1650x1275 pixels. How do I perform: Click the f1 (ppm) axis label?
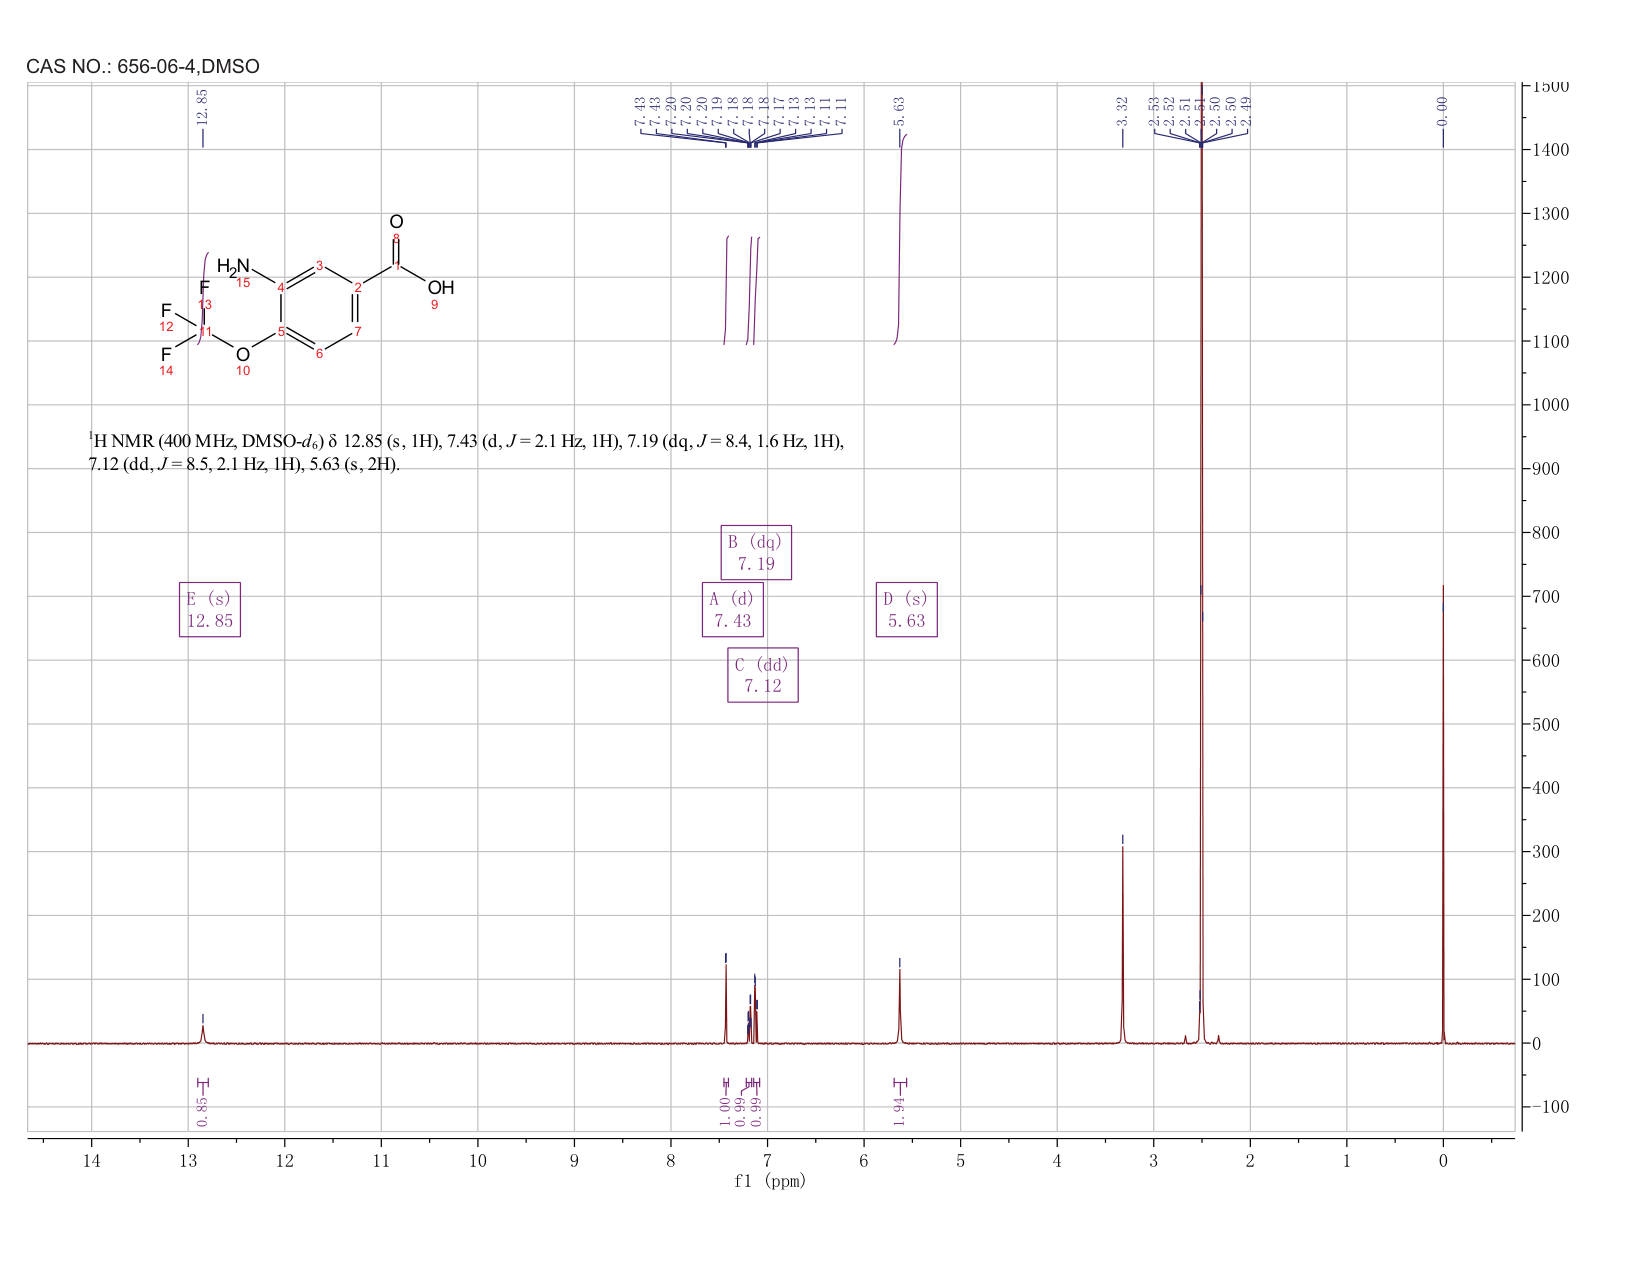(769, 1181)
